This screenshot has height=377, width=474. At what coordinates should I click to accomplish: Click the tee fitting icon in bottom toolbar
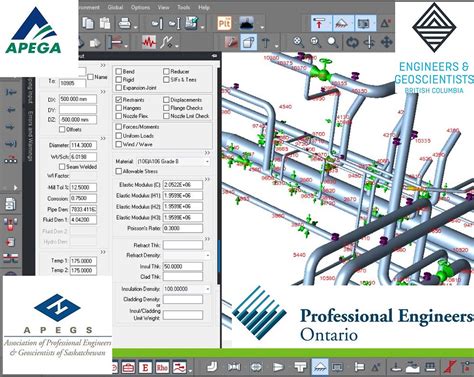click(300, 367)
